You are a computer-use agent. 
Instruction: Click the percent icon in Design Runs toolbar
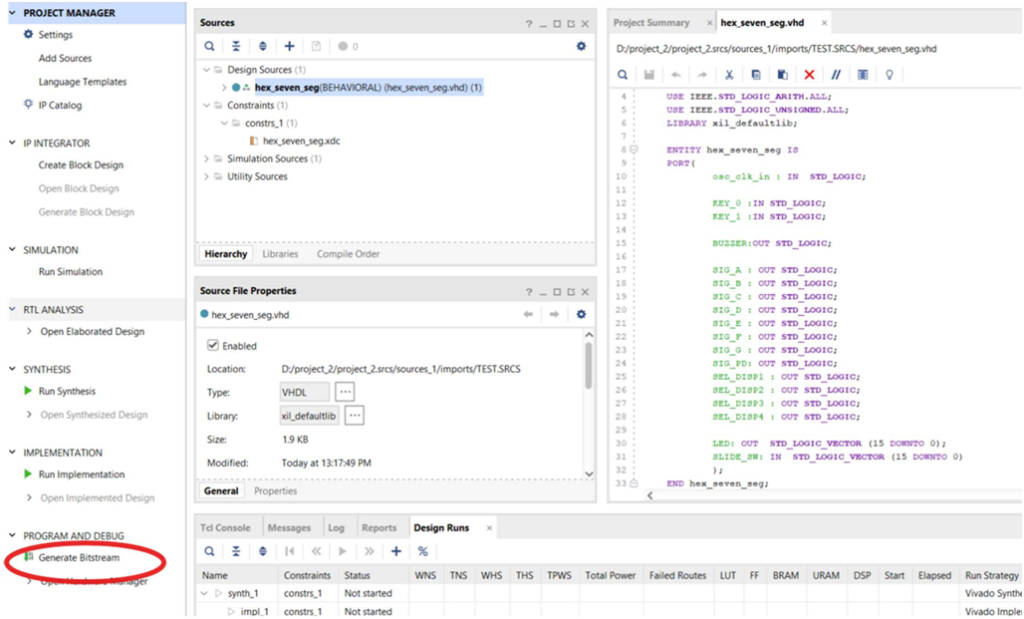(x=422, y=551)
